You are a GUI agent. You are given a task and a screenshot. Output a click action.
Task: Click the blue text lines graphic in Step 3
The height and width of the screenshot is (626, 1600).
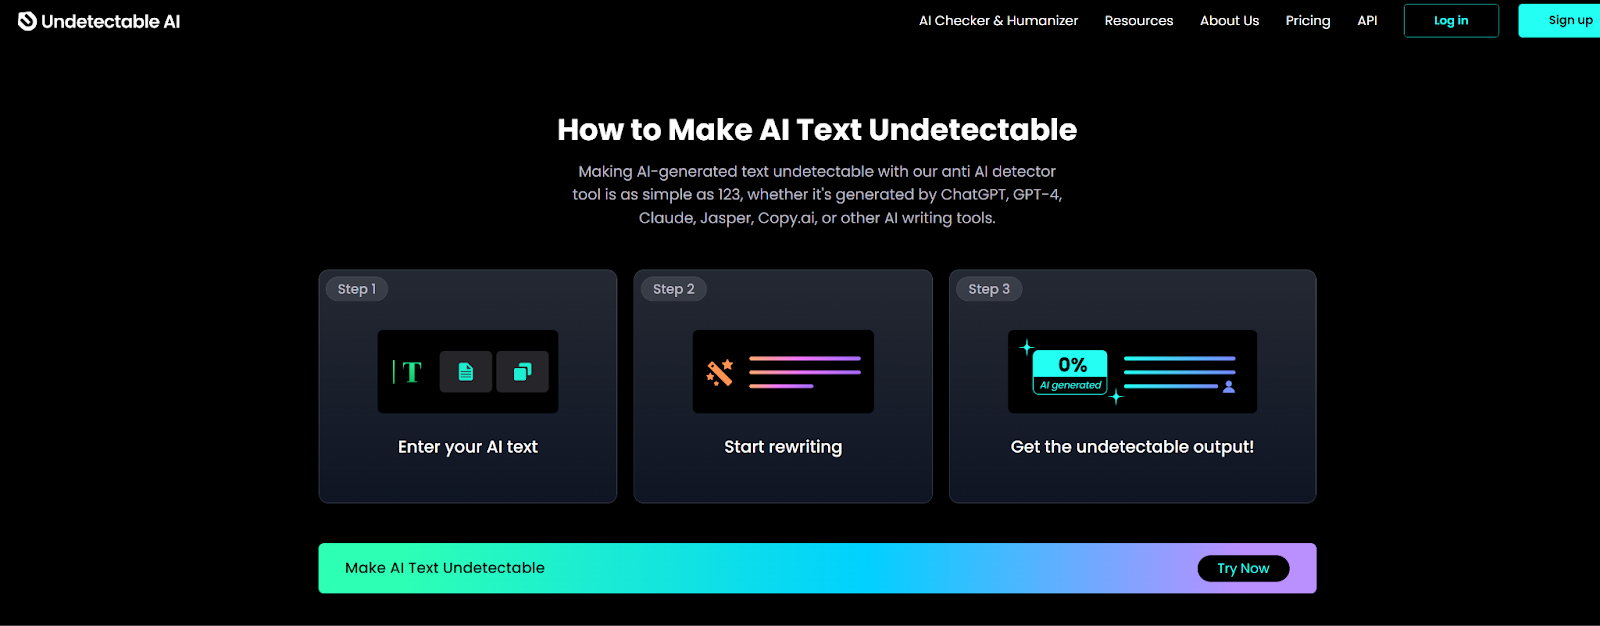tap(1178, 372)
